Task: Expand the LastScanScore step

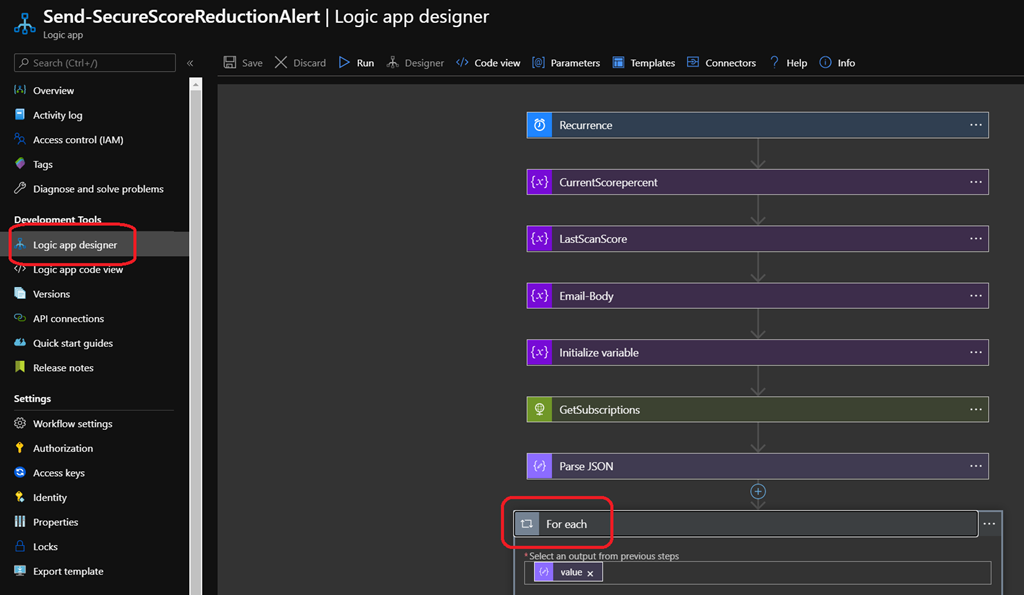Action: point(740,239)
